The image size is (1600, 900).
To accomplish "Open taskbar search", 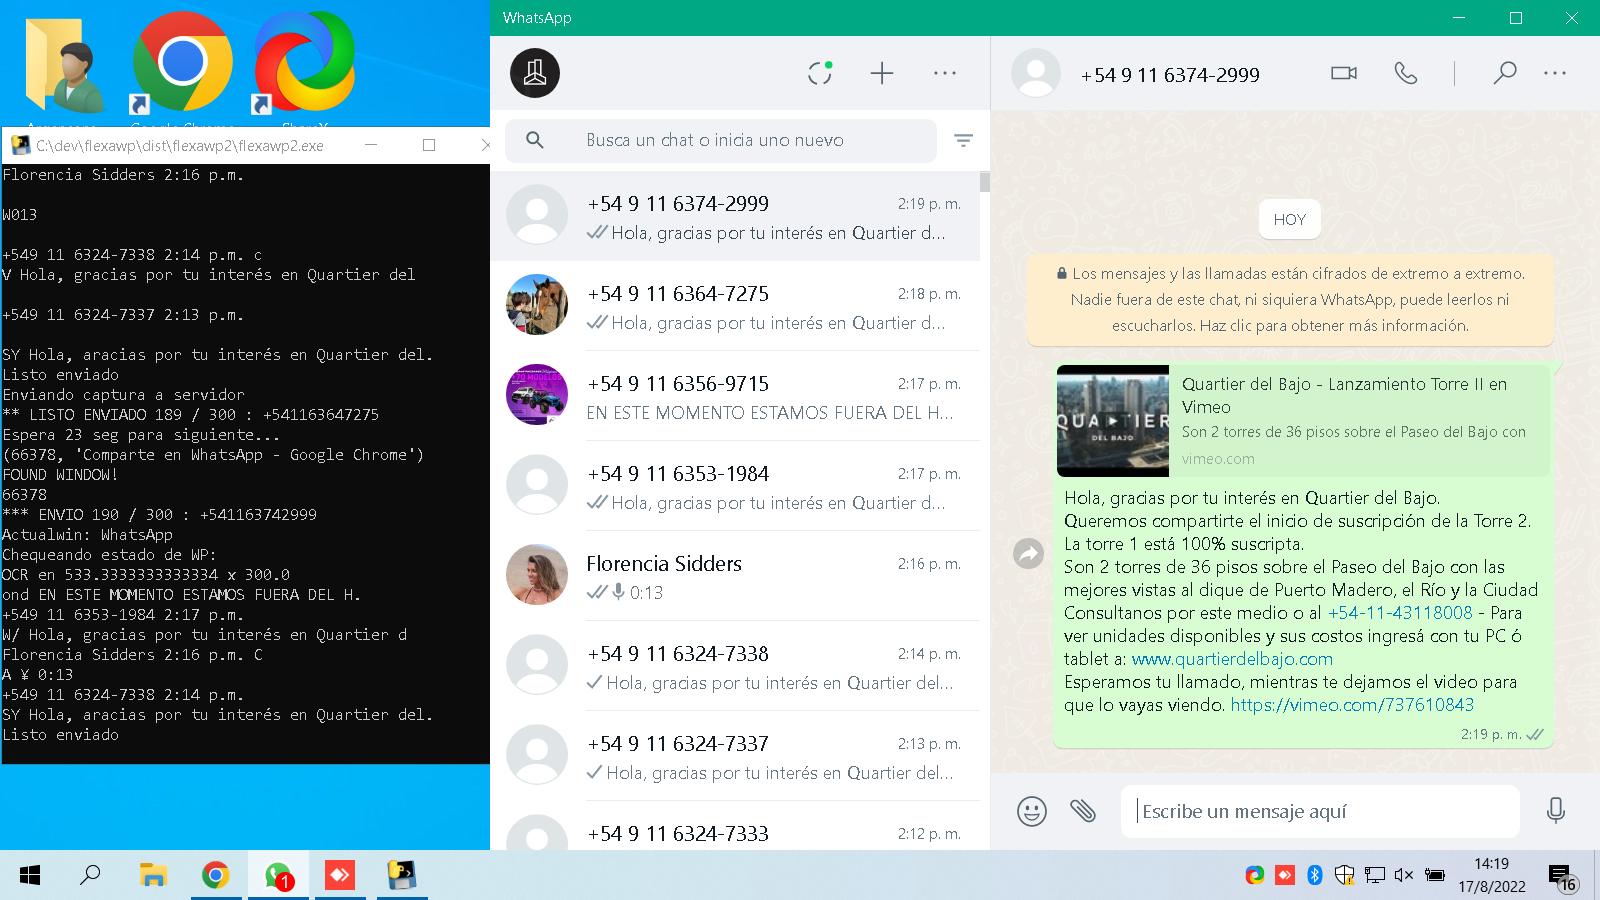I will point(90,876).
